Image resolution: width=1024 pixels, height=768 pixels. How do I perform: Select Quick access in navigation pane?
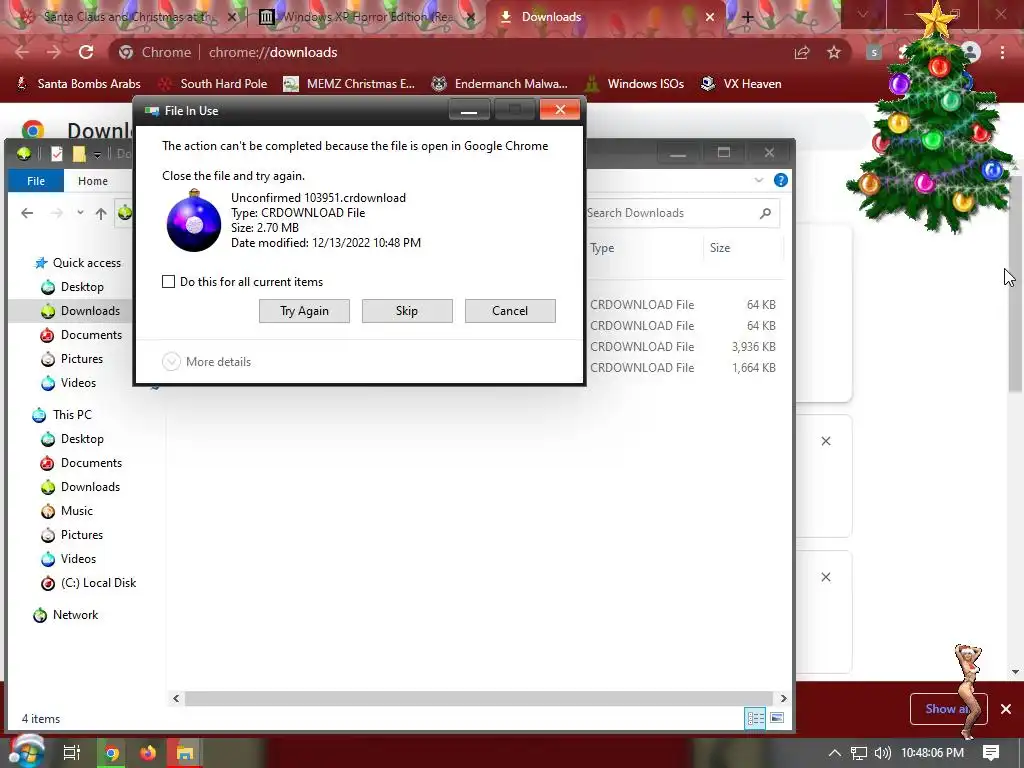coord(77,263)
